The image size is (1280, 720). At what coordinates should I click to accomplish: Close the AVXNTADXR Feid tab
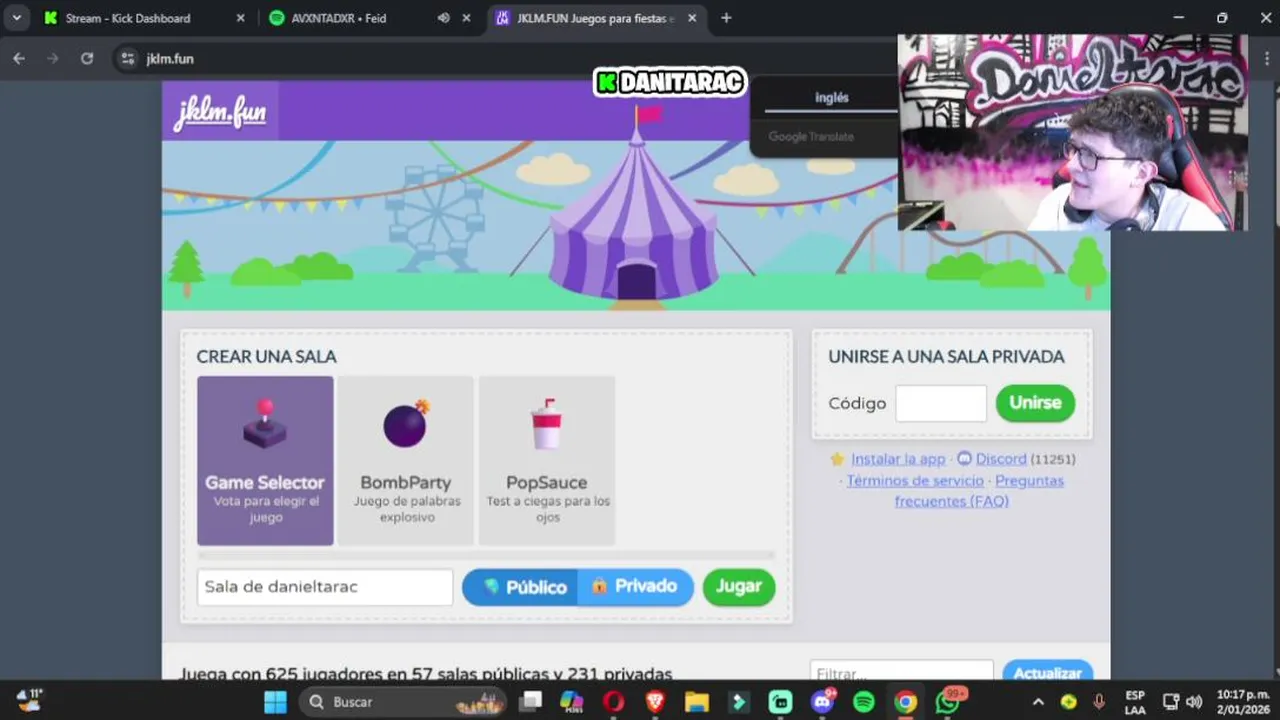tap(466, 18)
